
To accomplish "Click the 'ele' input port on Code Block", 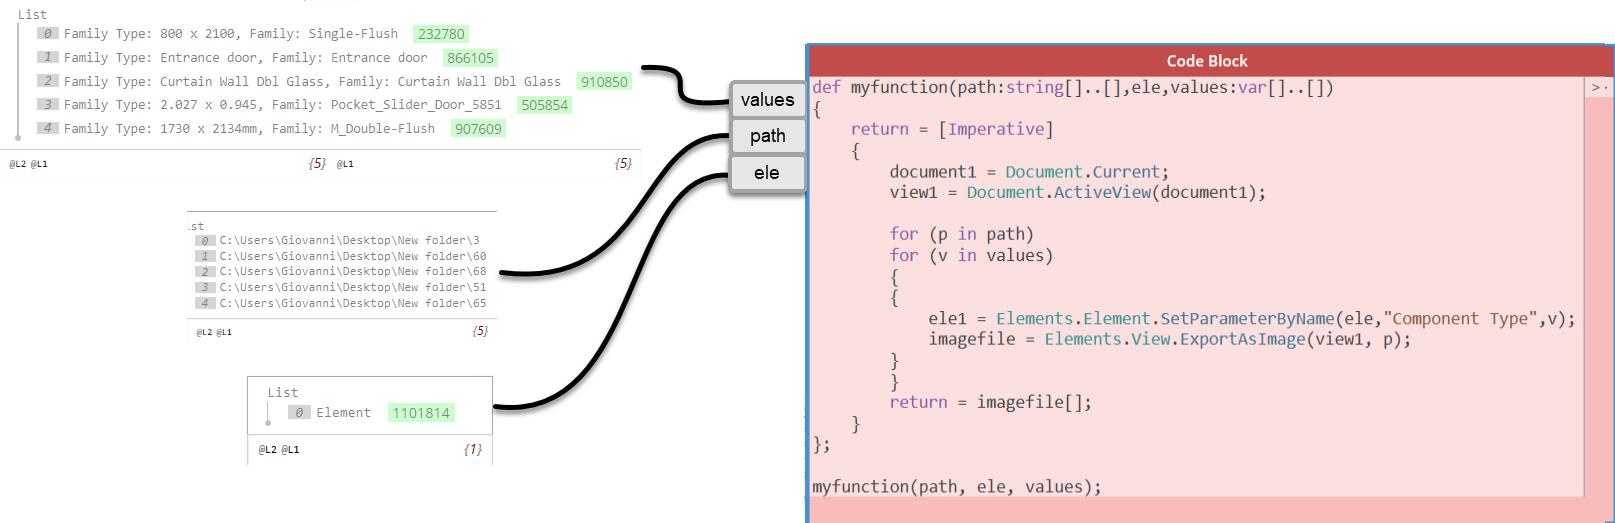I will [x=767, y=173].
